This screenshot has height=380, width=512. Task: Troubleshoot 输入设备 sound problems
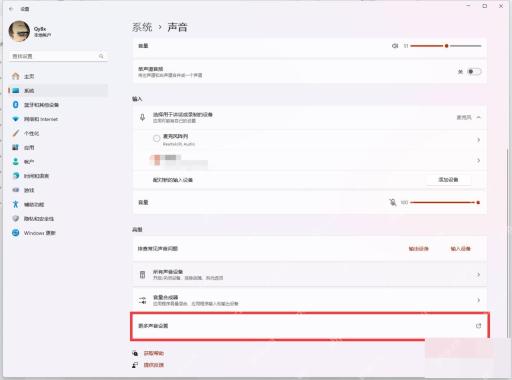pos(460,249)
